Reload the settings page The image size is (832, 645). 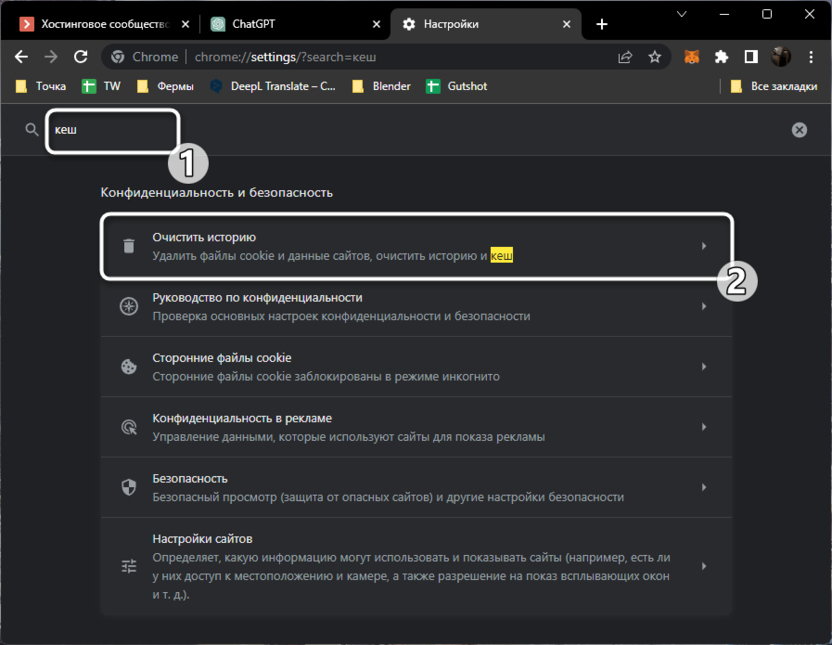point(81,57)
